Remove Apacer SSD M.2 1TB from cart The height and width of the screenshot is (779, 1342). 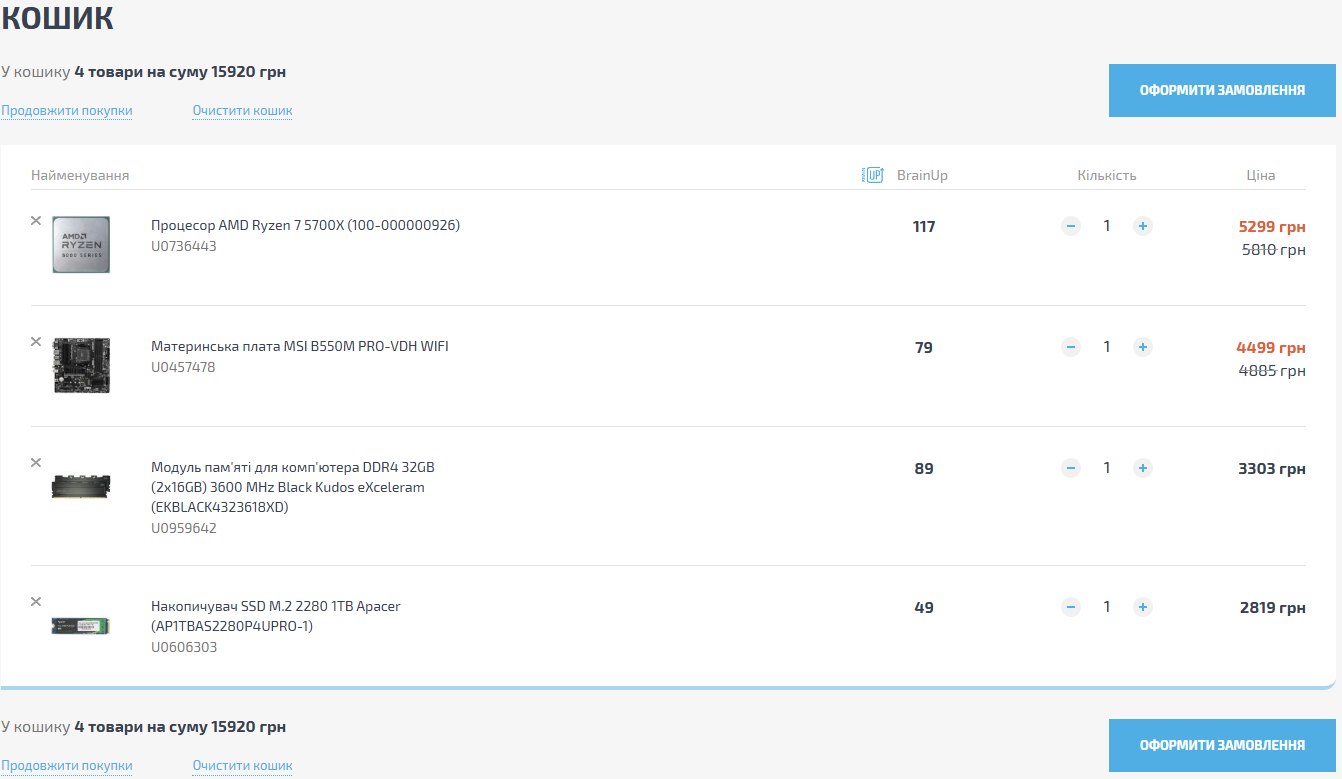[x=36, y=602]
